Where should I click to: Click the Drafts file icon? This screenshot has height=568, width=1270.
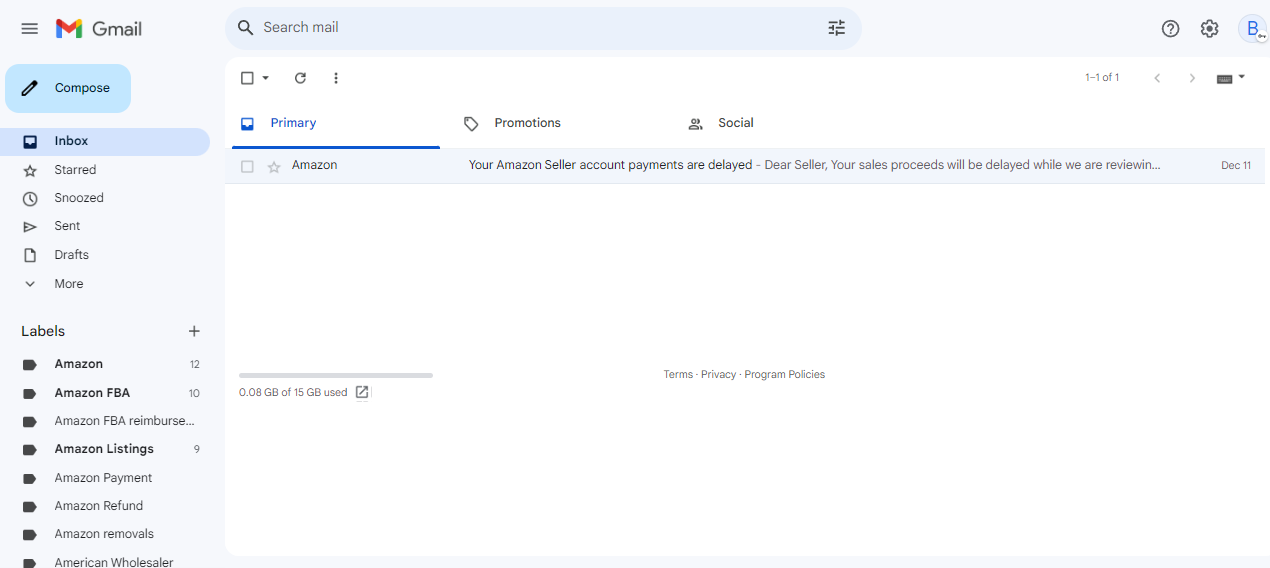pyautogui.click(x=30, y=255)
